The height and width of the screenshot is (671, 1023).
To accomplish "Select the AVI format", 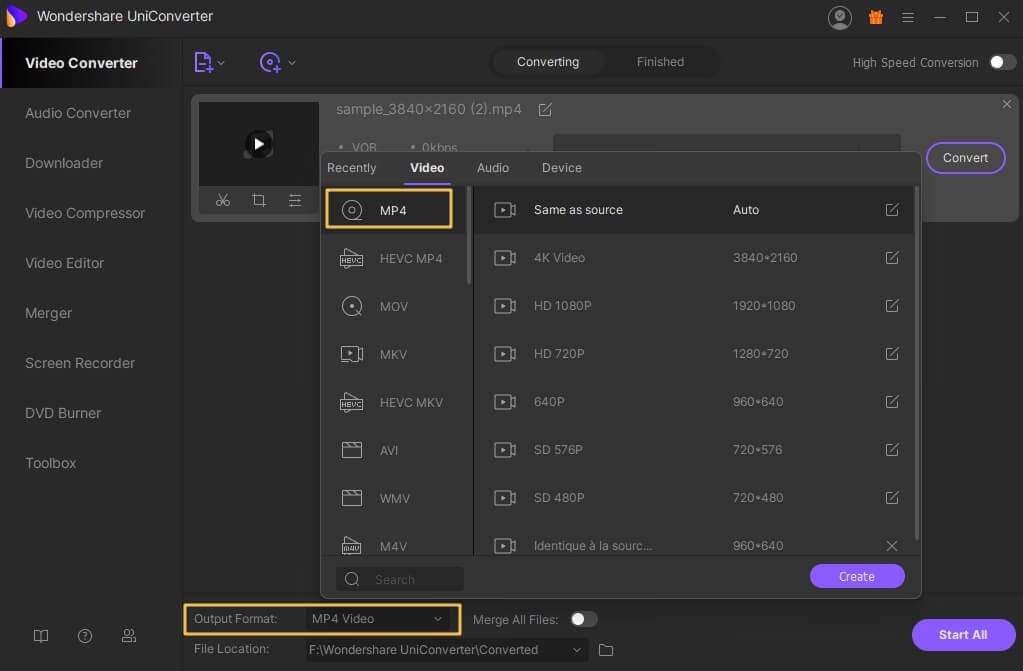I will pos(395,450).
